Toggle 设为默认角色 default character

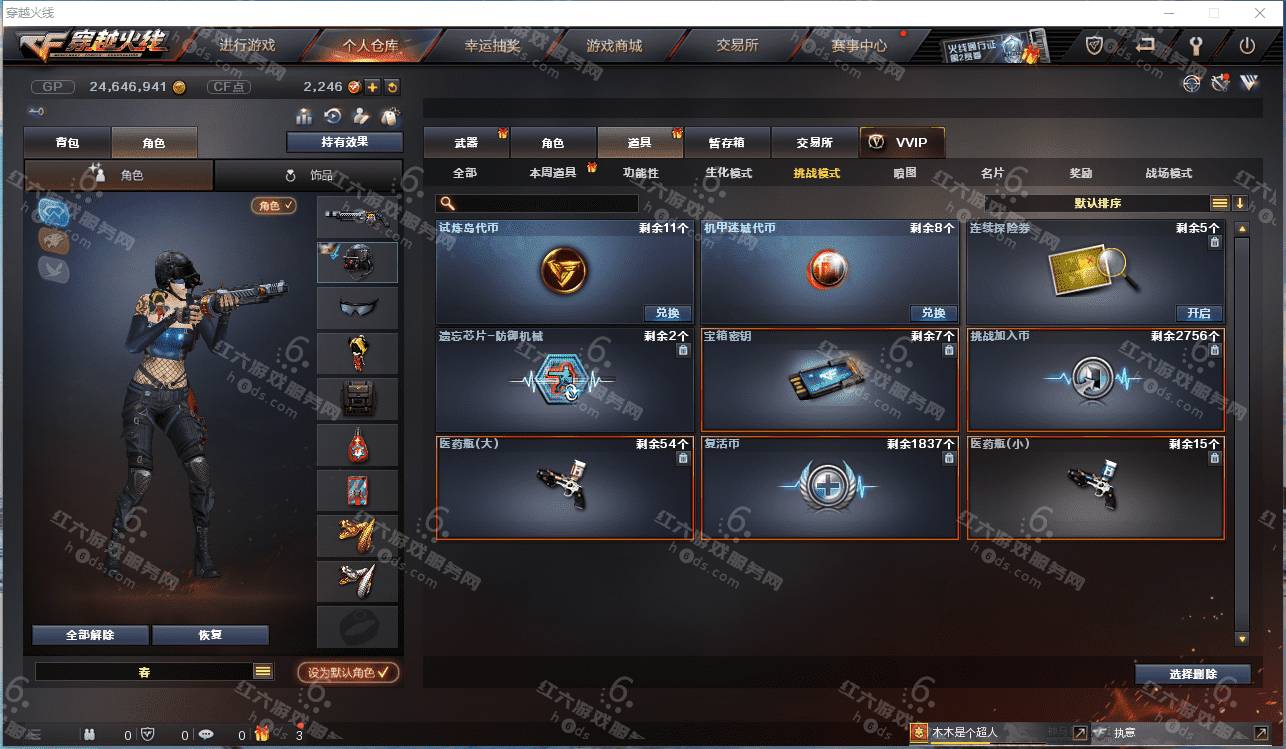click(x=348, y=672)
